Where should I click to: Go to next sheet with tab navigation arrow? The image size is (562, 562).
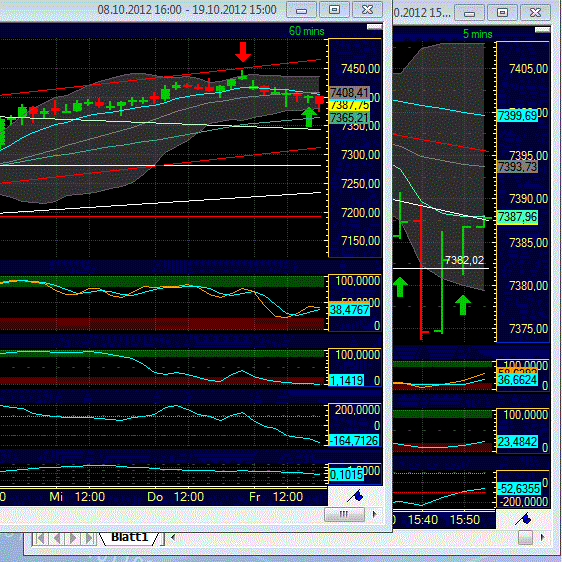[73, 538]
